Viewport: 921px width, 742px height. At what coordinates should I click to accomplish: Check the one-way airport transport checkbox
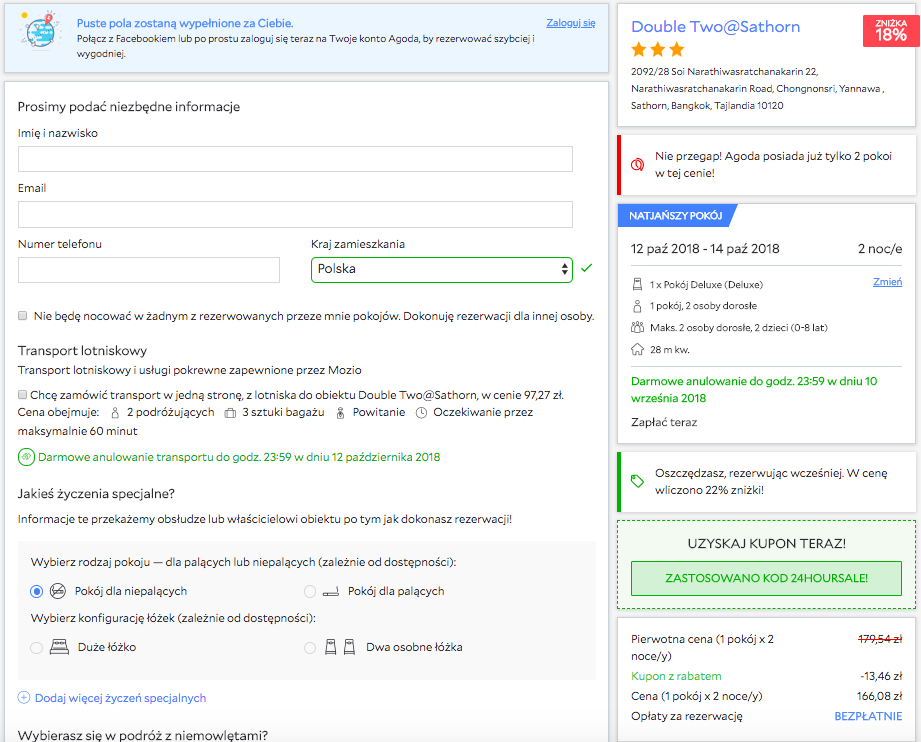click(22, 395)
